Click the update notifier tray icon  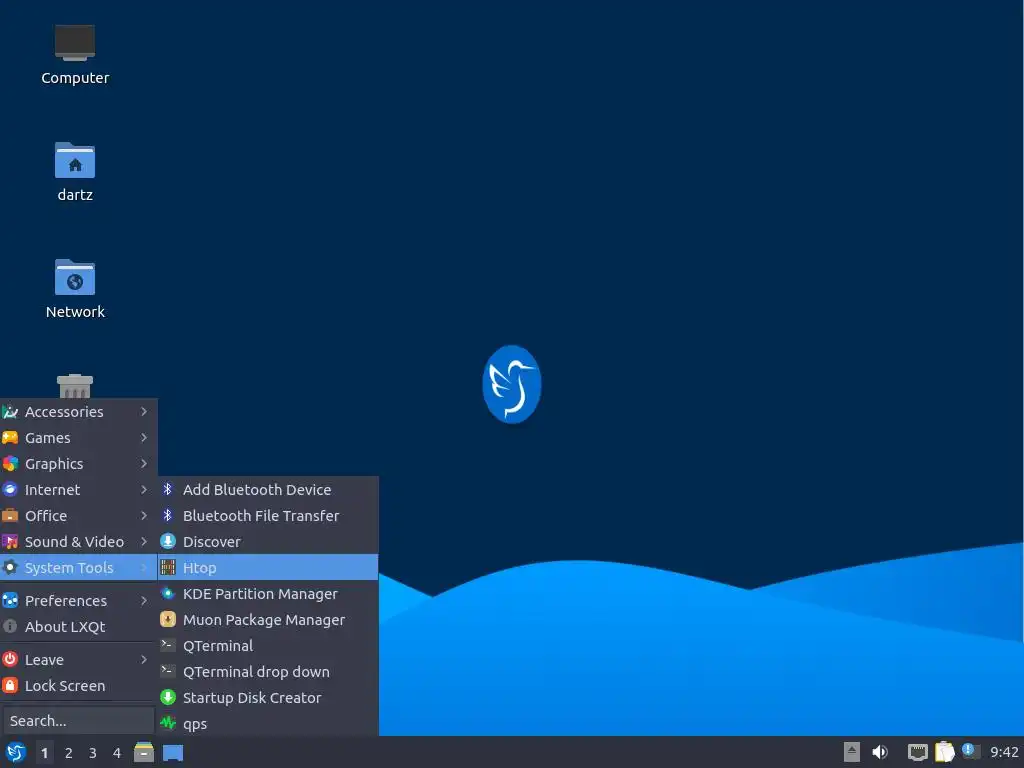pyautogui.click(x=970, y=751)
